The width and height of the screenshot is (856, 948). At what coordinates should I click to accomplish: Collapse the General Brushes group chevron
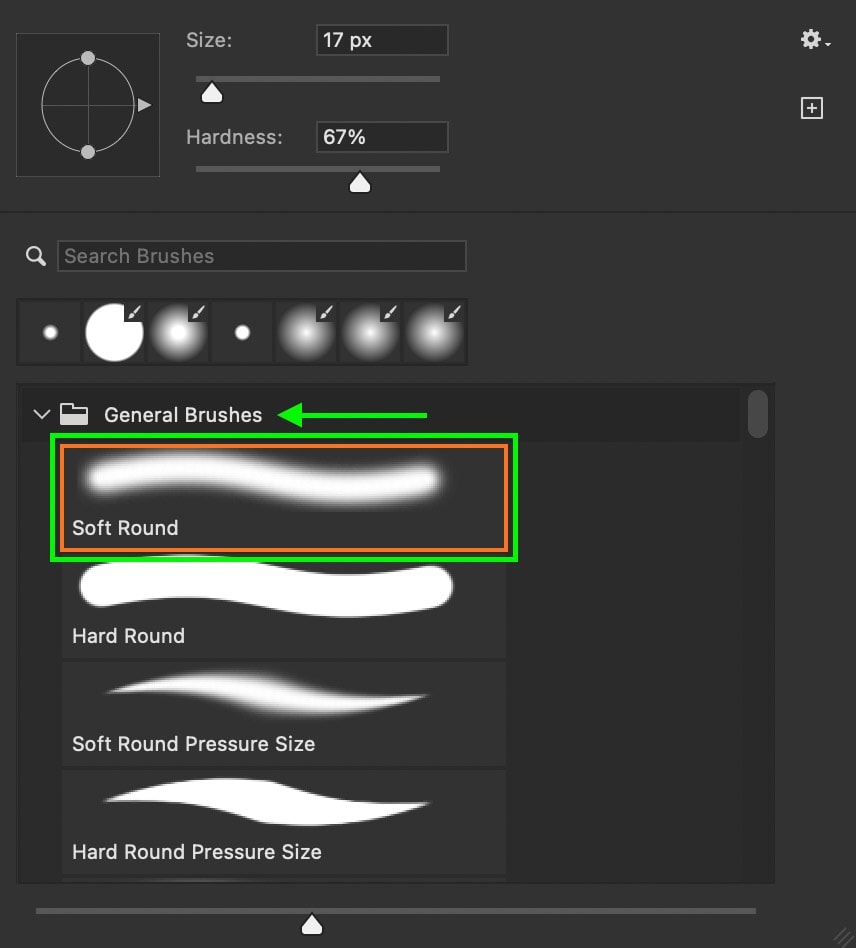[42, 415]
